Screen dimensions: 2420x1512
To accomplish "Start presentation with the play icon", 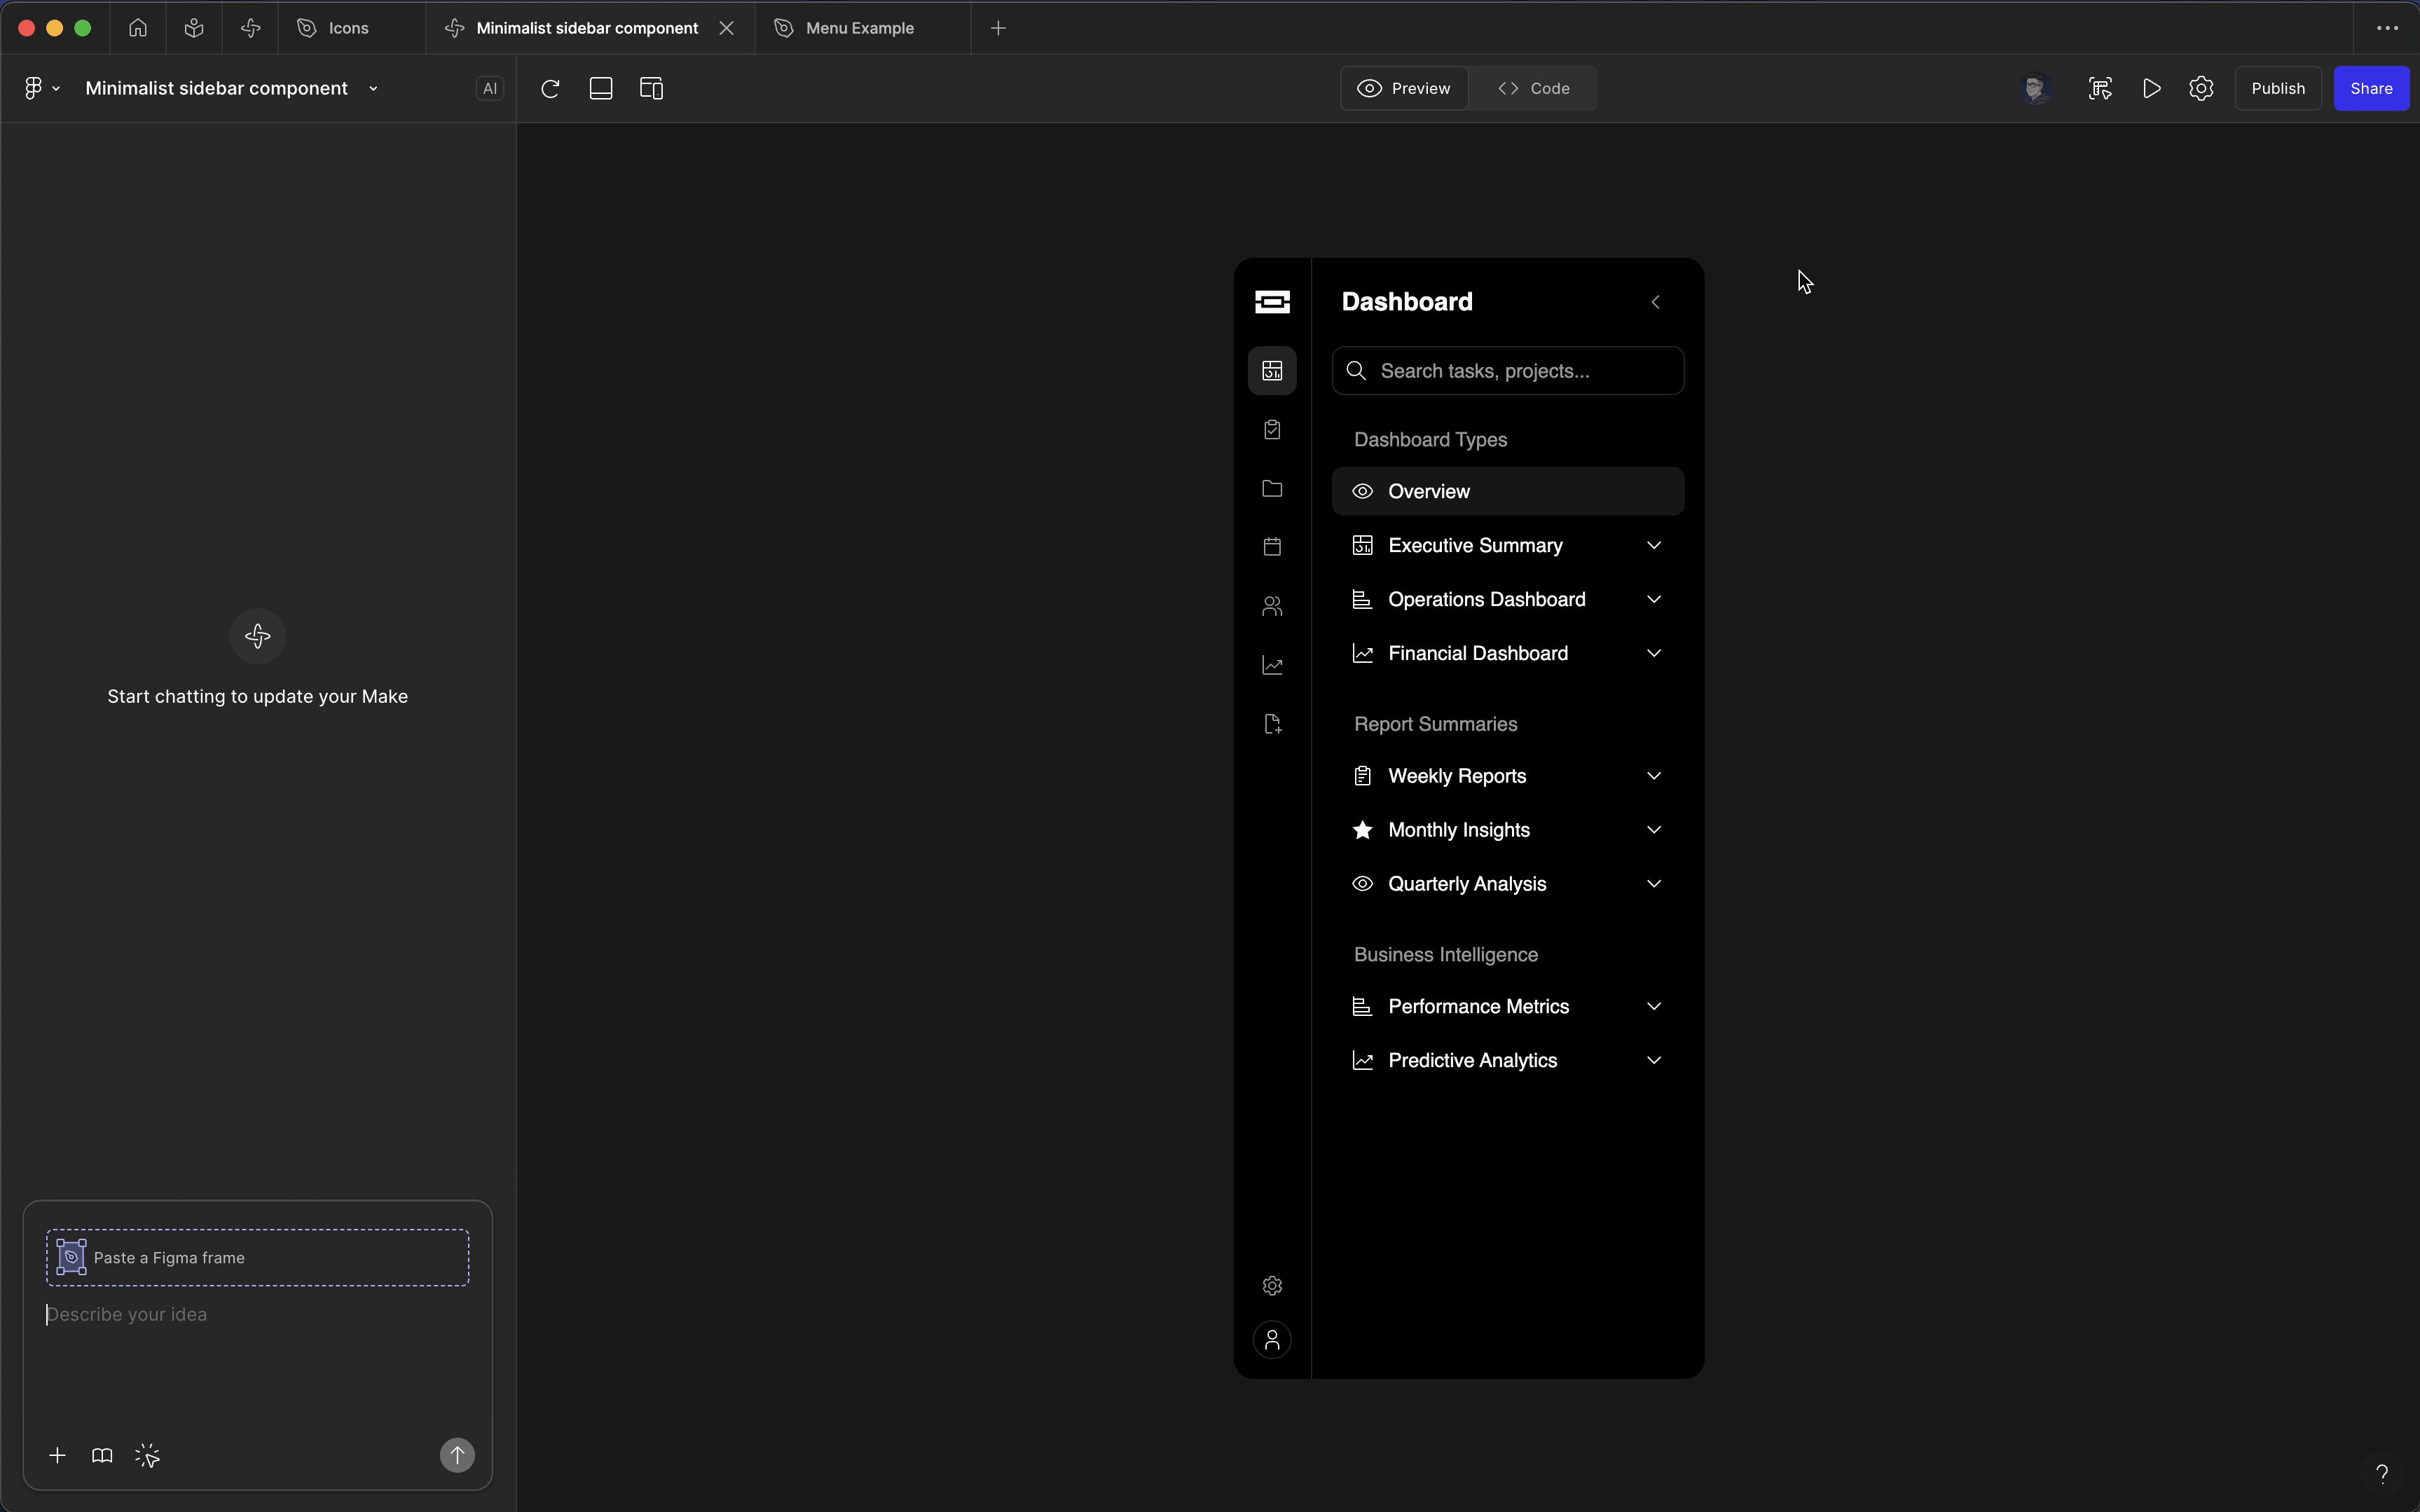I will pos(2152,89).
